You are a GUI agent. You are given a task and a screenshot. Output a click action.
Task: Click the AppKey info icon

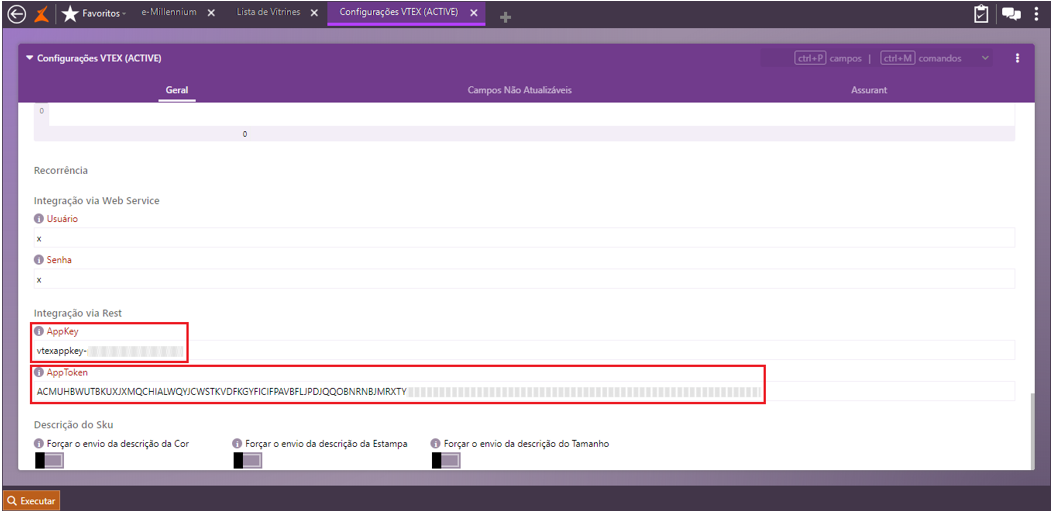(38, 331)
